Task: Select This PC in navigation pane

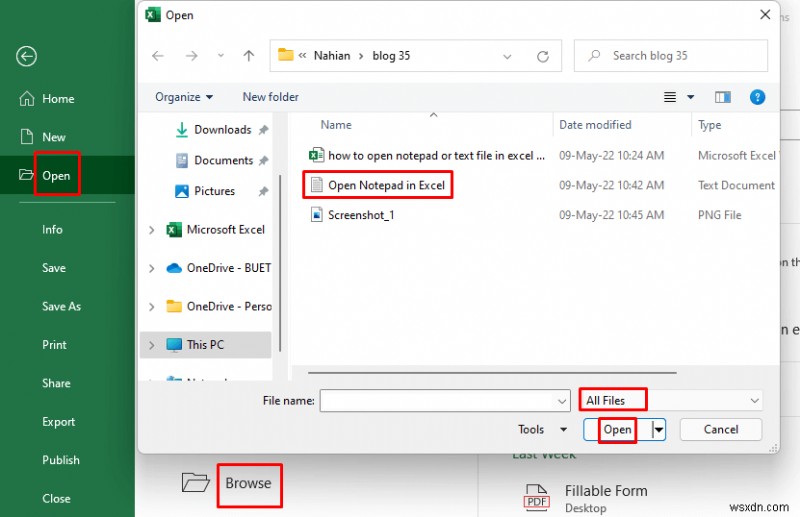Action: point(205,345)
